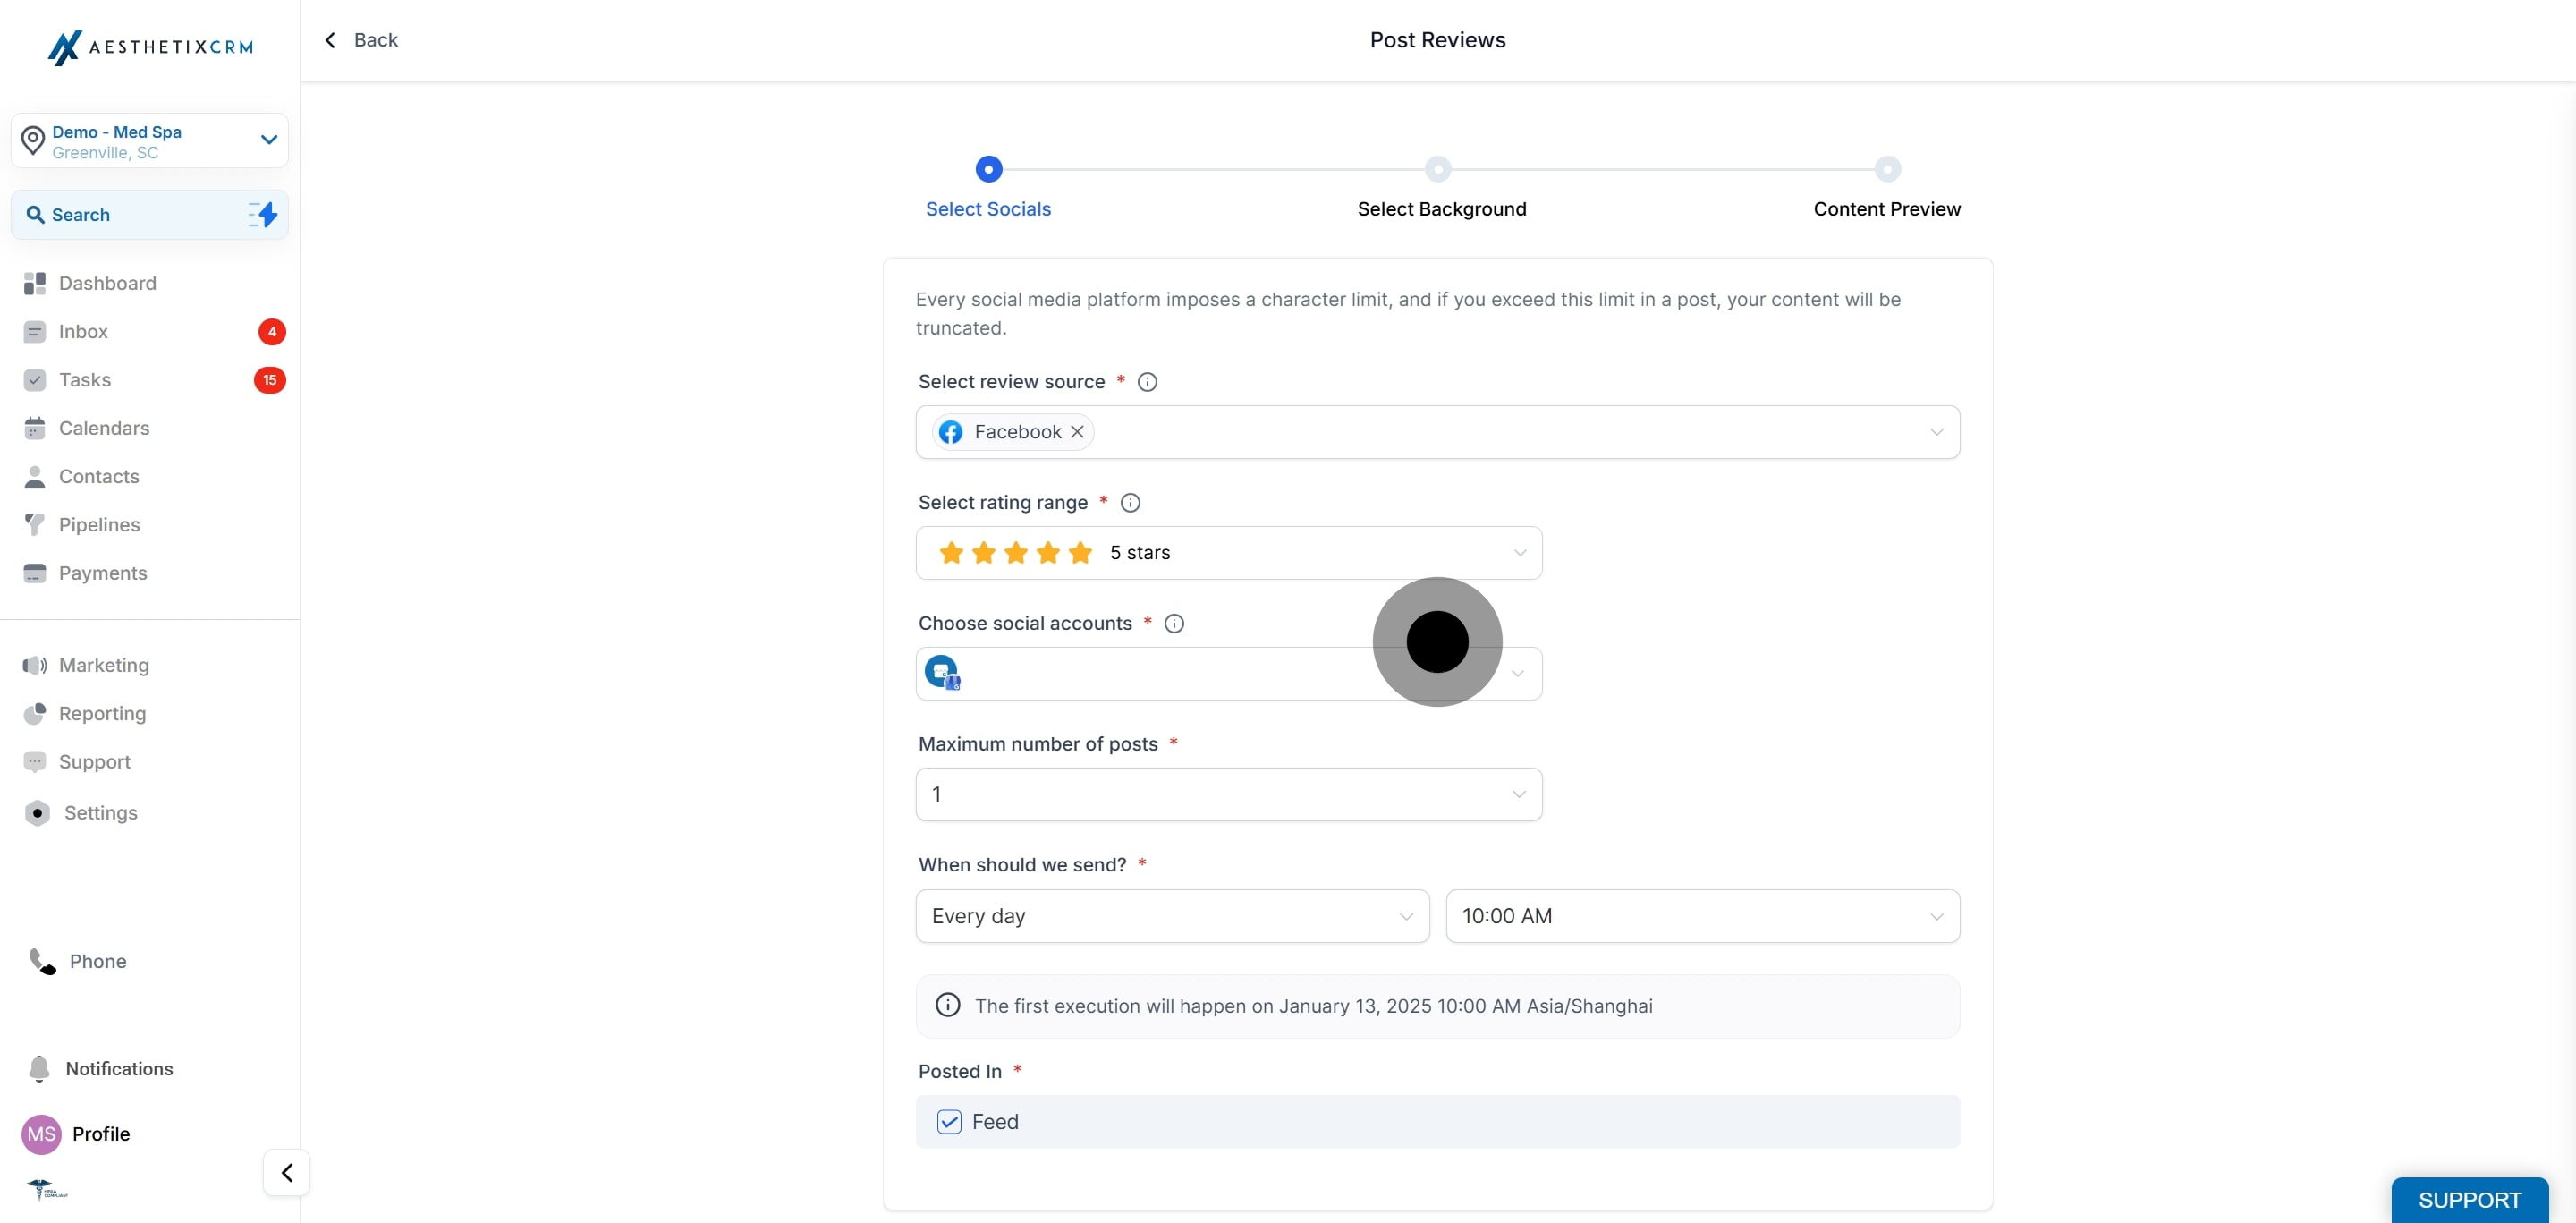
Task: Remove the Facebook review source tag
Action: click(1077, 431)
